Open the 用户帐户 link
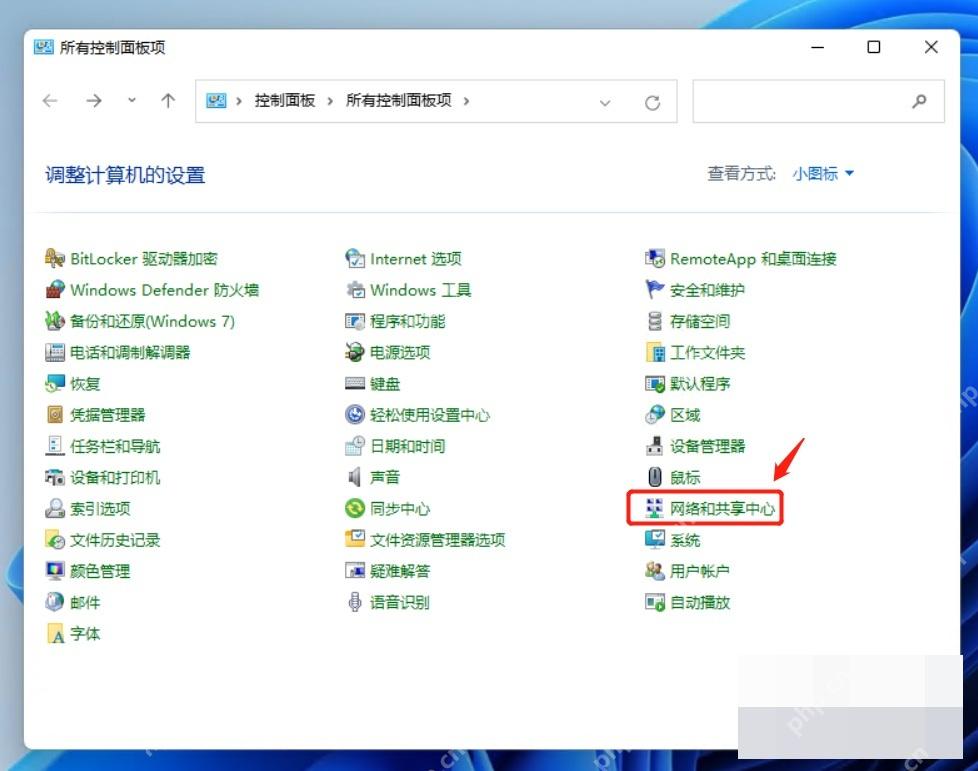The image size is (978, 771). 700,571
